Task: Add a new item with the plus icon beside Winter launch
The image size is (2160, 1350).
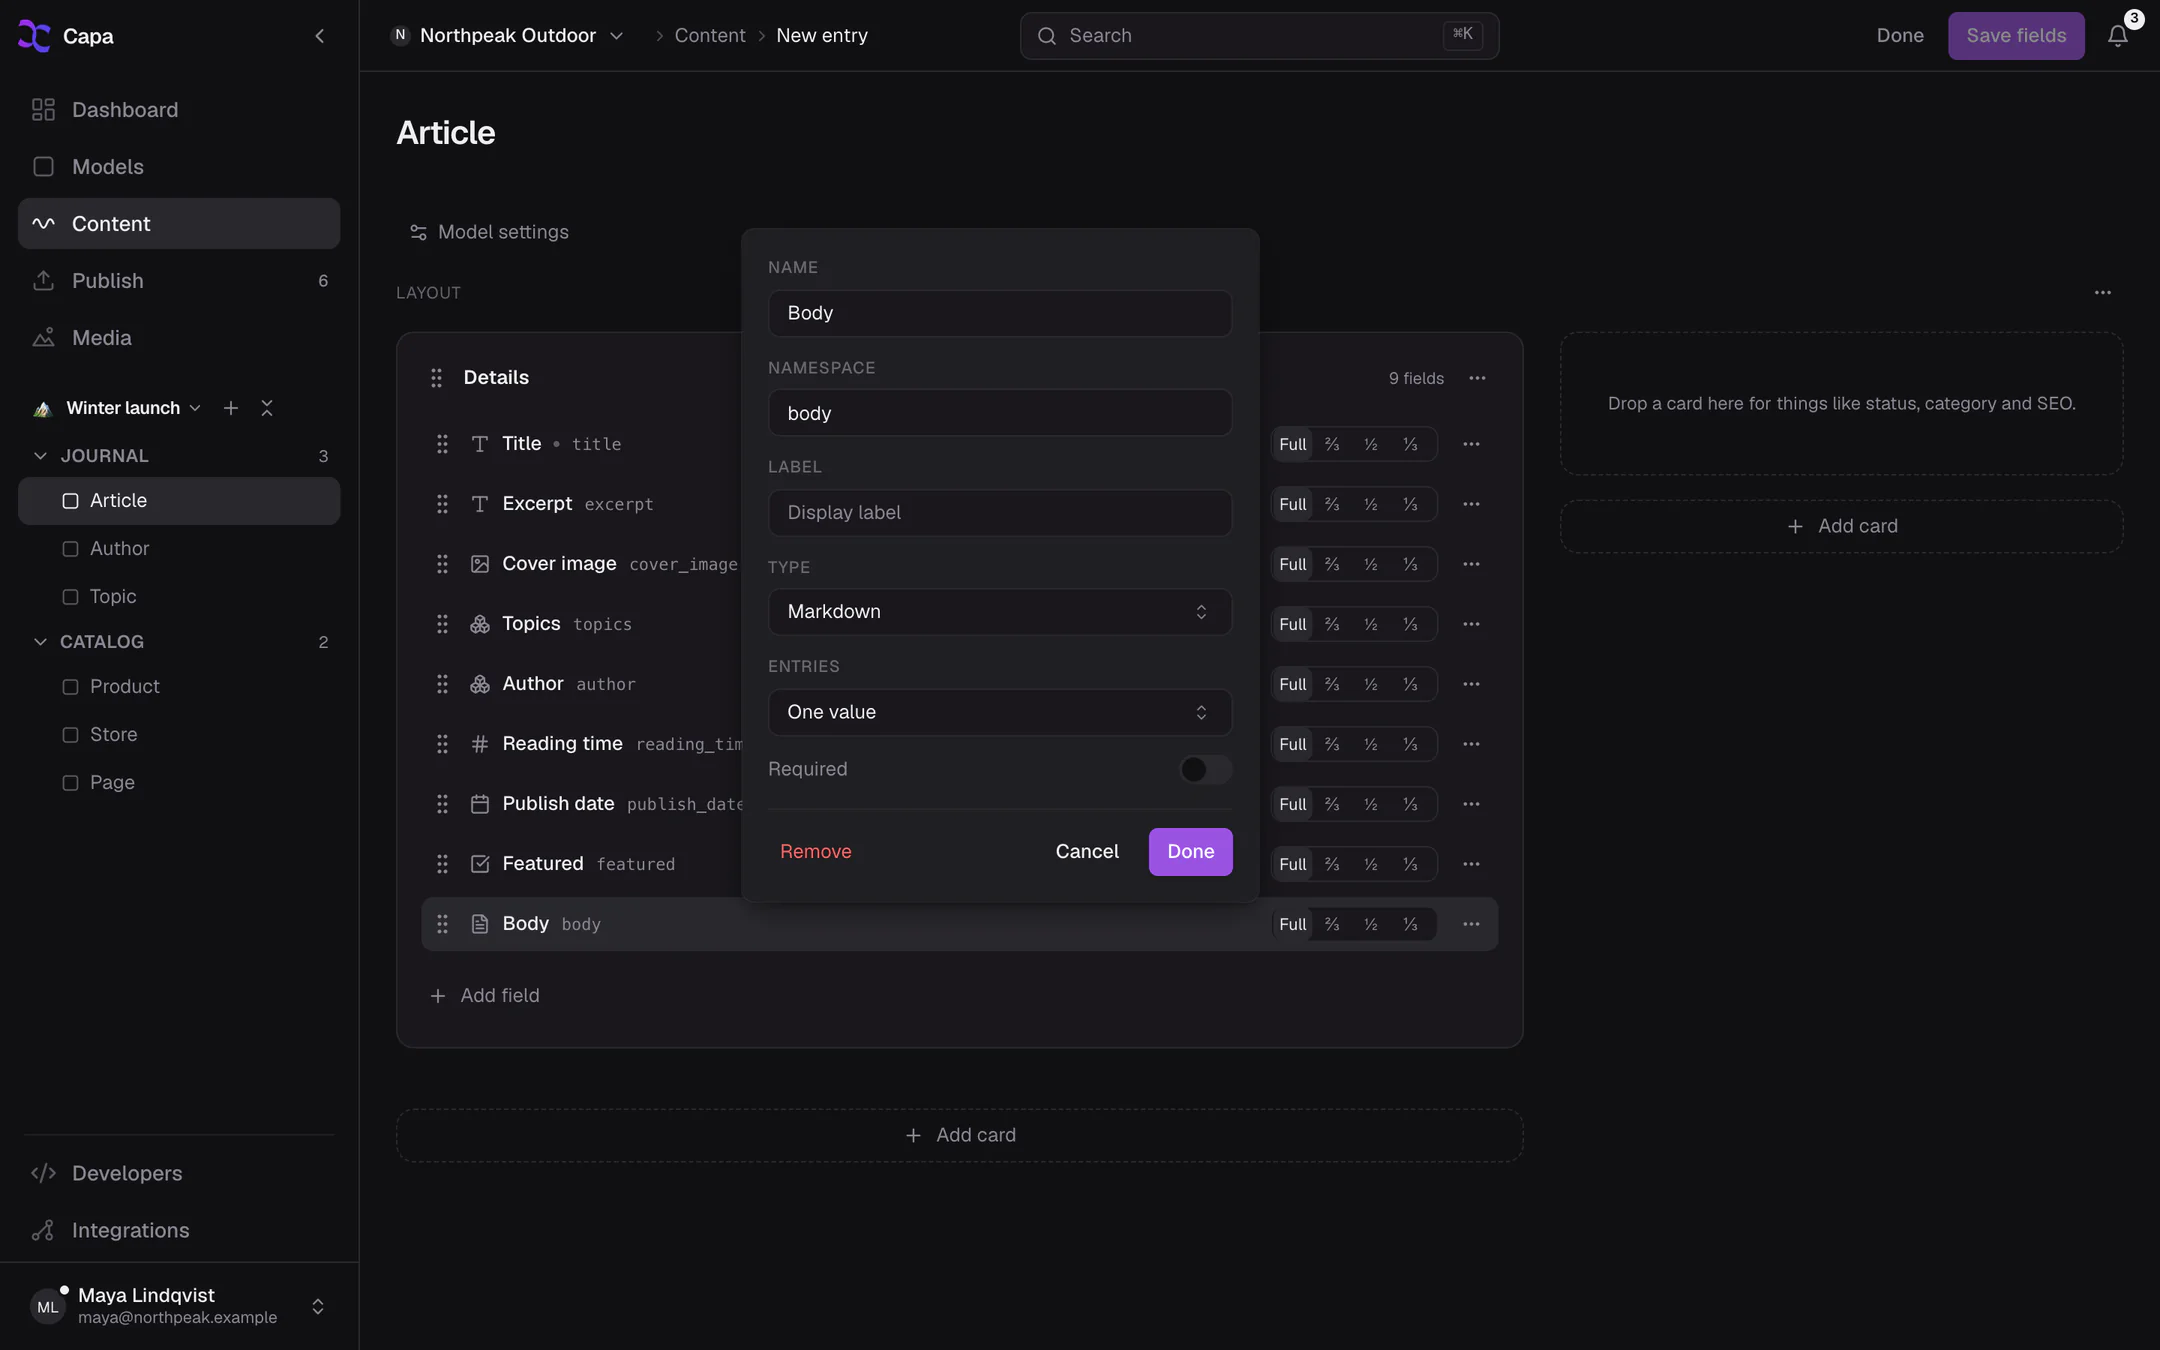Action: [231, 408]
